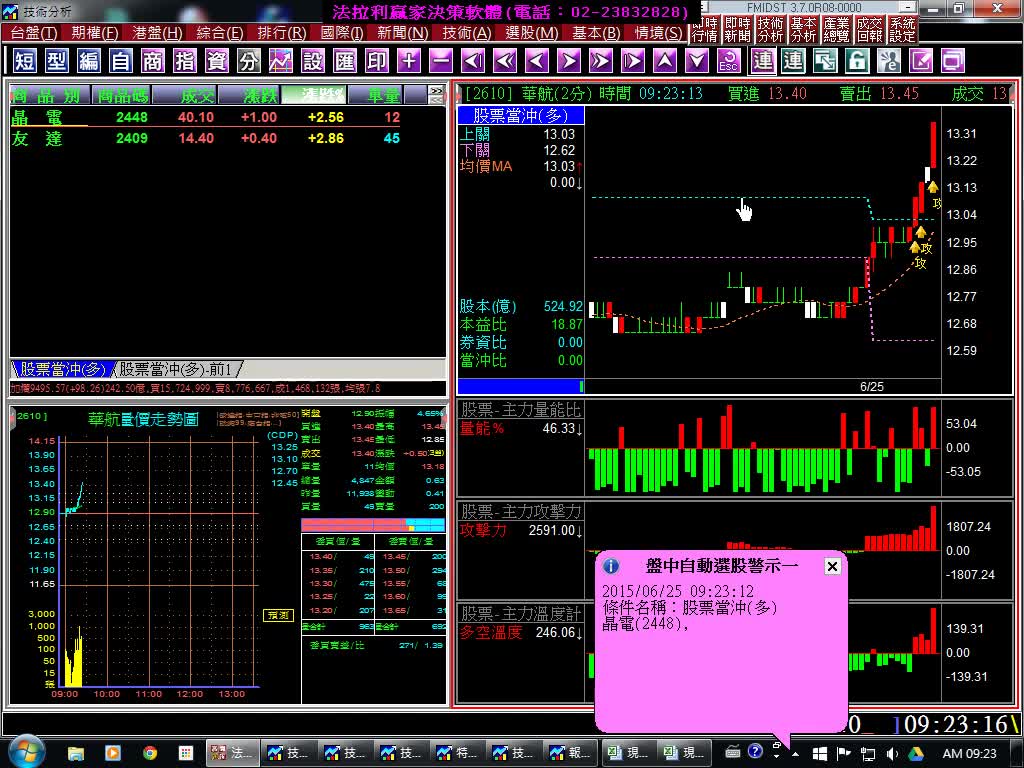Open the 情境(S) menu
This screenshot has width=1024, height=768.
(x=658, y=33)
